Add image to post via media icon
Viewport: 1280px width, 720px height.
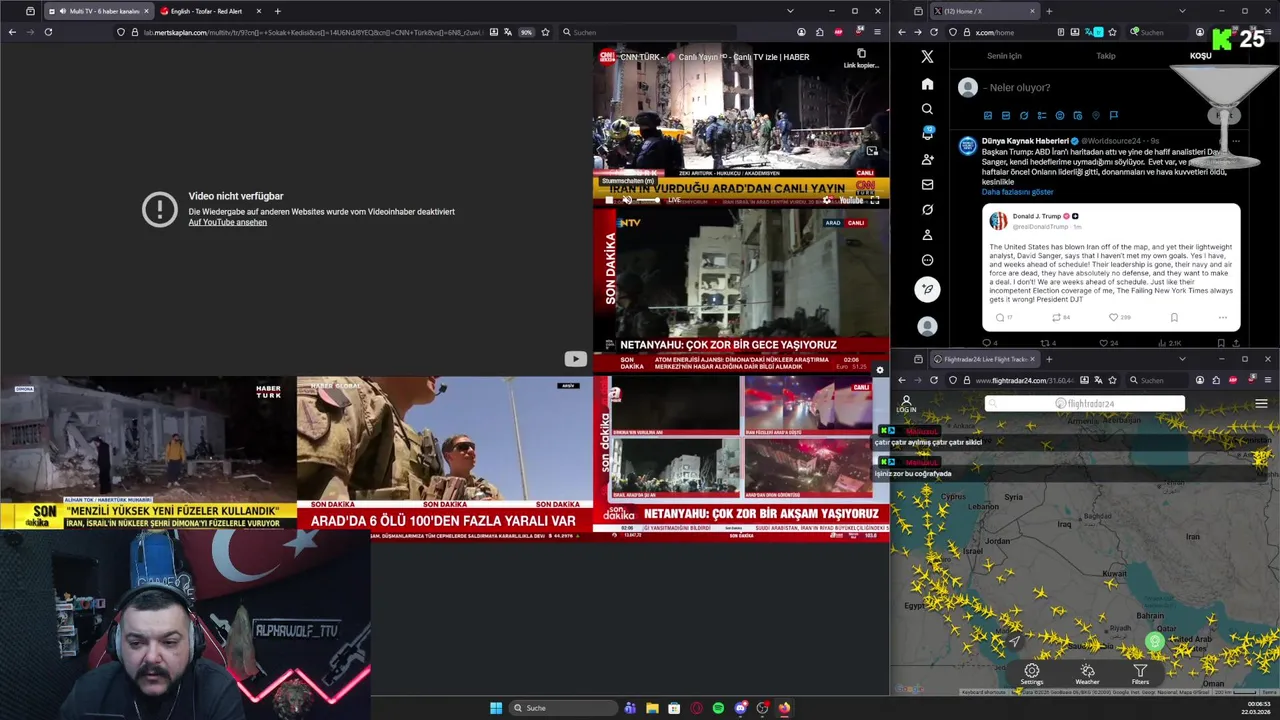[988, 116]
